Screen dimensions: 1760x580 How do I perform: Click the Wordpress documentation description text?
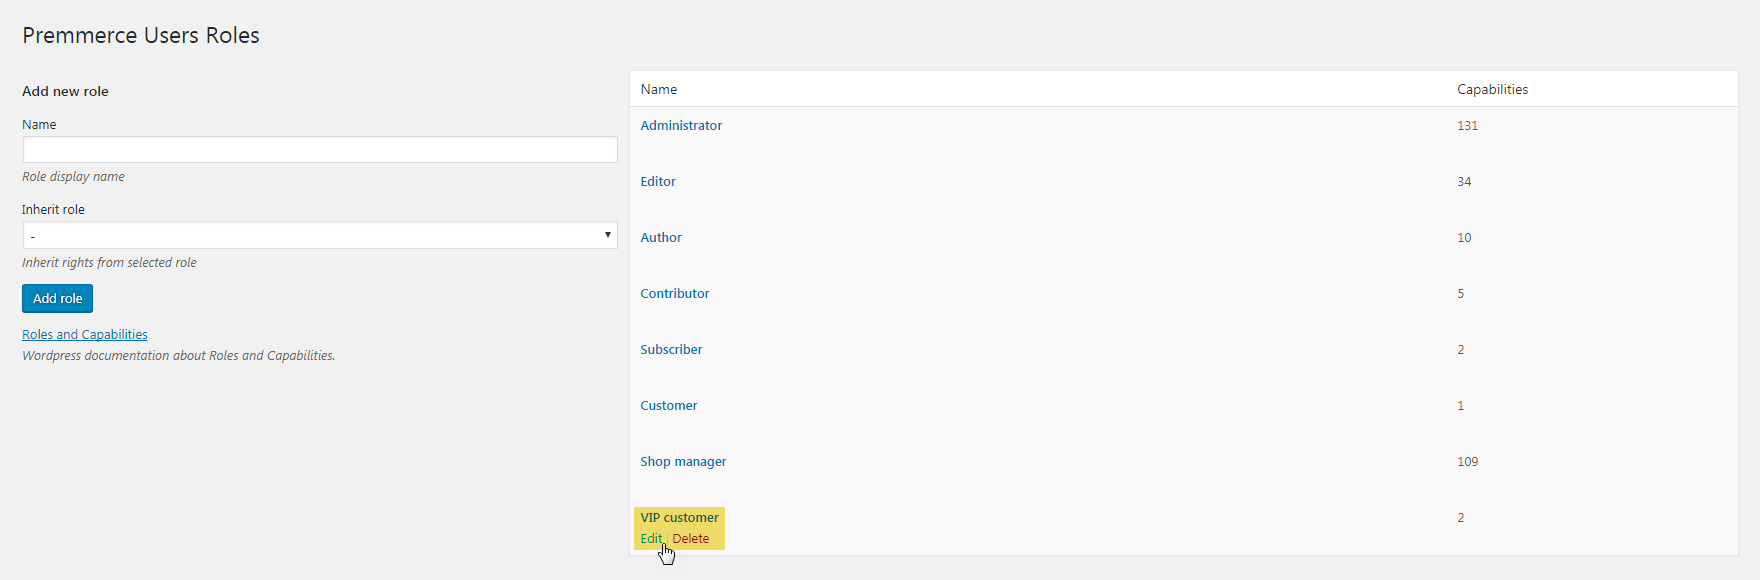click(178, 355)
